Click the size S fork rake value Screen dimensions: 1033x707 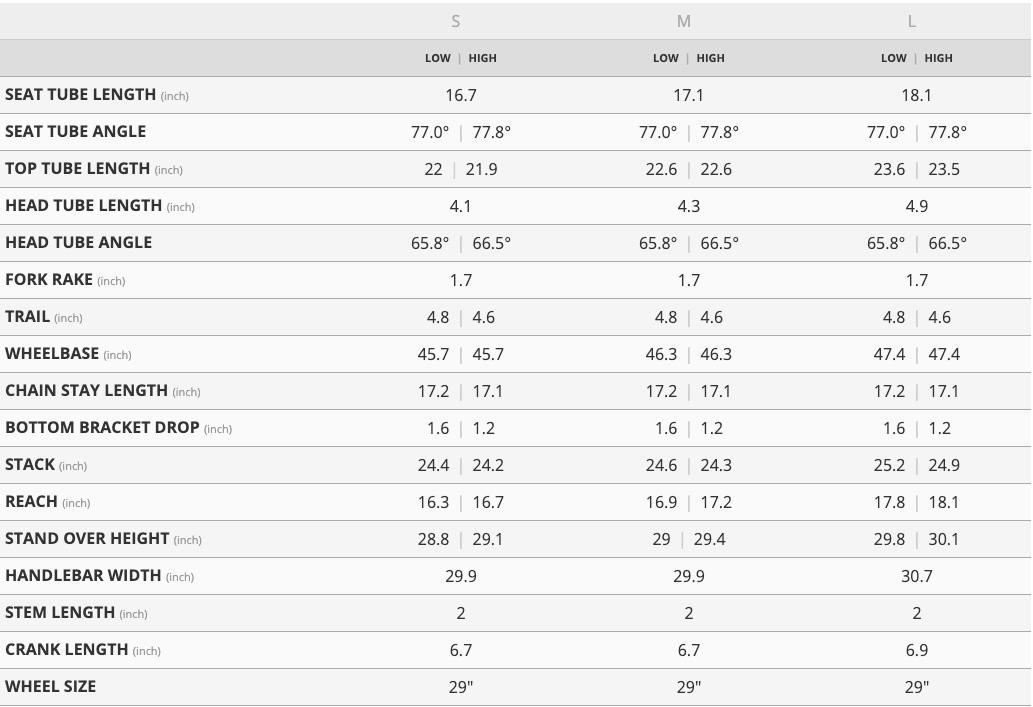tap(460, 280)
